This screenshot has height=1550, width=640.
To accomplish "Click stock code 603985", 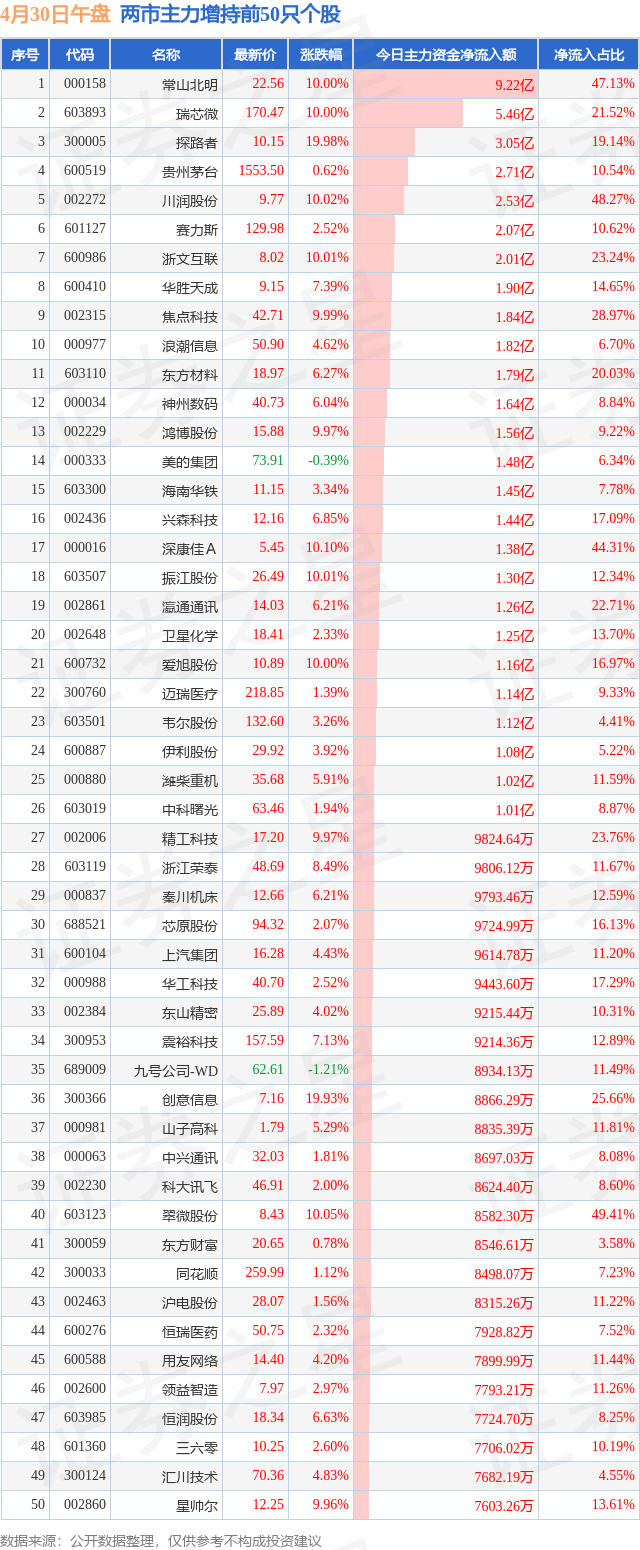I will point(84,1418).
